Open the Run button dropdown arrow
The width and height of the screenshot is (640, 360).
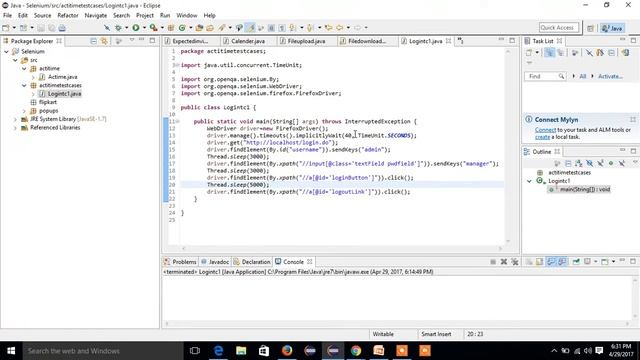[144, 28]
